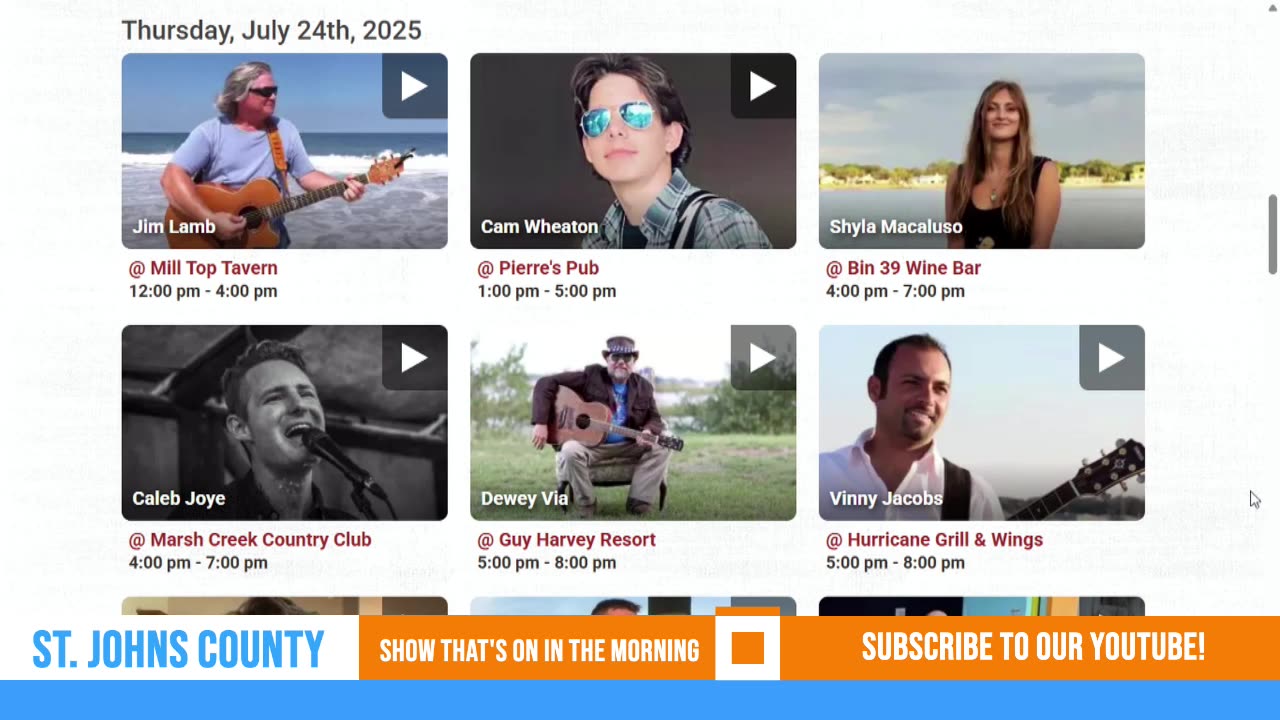Click the Caleb Joye name label
Screen dimensions: 1280x720
[179, 498]
